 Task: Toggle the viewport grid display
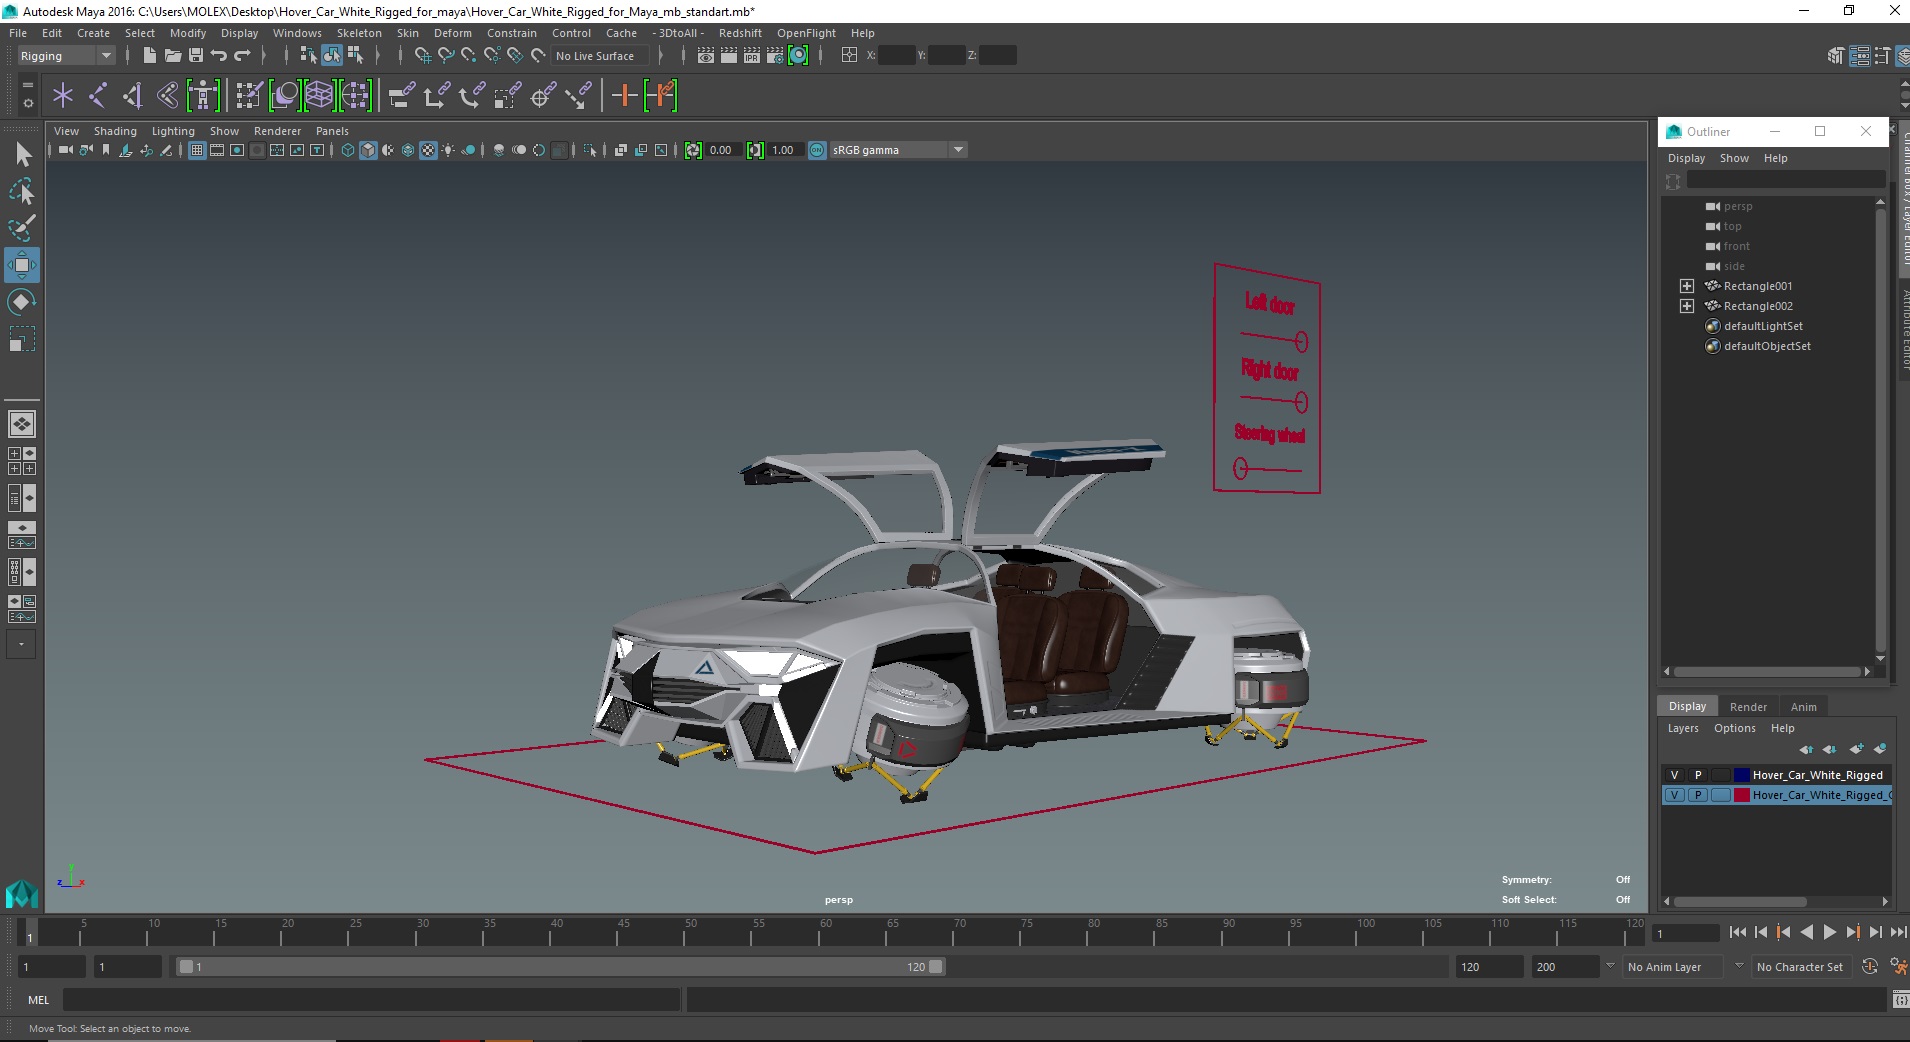click(197, 150)
